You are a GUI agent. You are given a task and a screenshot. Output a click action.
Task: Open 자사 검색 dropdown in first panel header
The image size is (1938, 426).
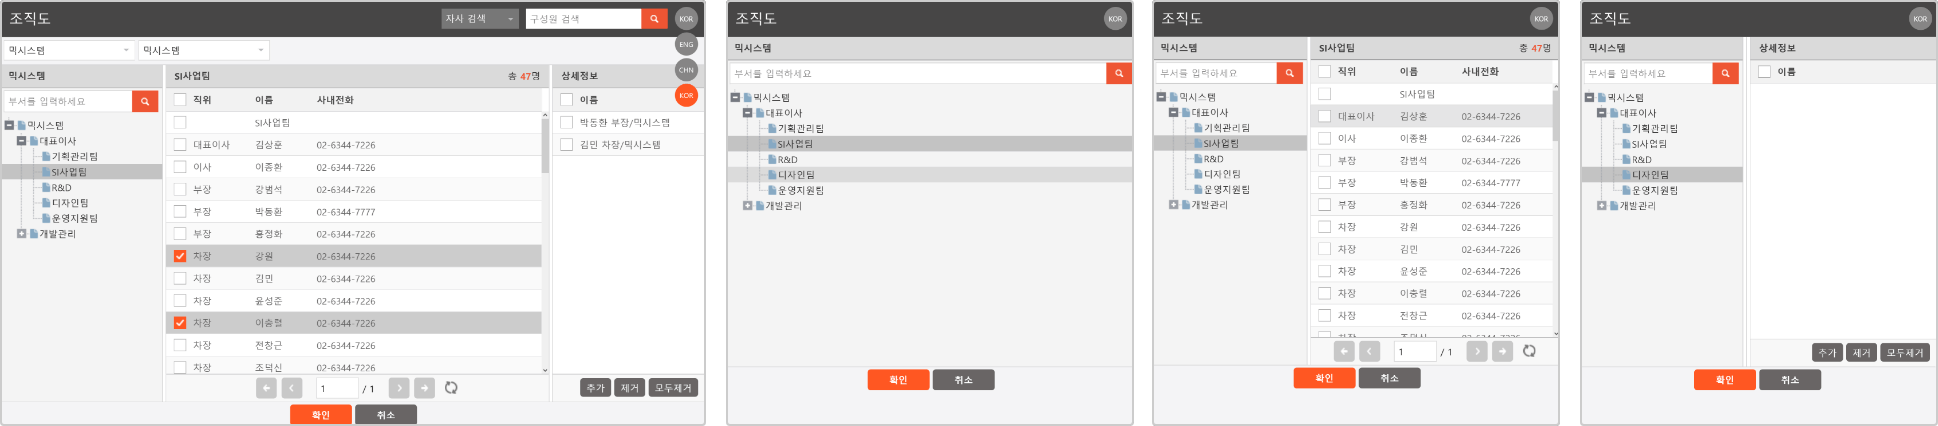click(480, 19)
